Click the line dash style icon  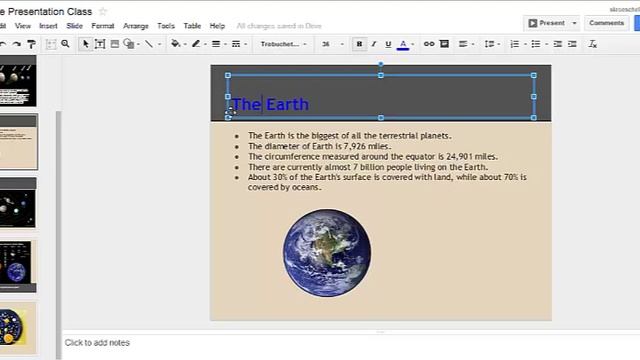[x=236, y=44]
